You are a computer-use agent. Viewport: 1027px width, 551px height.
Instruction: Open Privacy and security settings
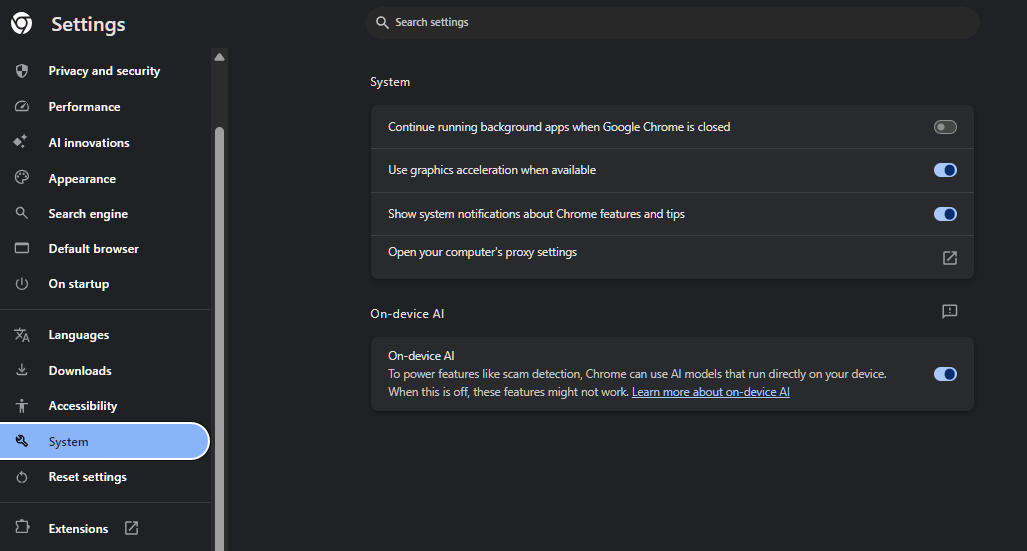coord(105,71)
